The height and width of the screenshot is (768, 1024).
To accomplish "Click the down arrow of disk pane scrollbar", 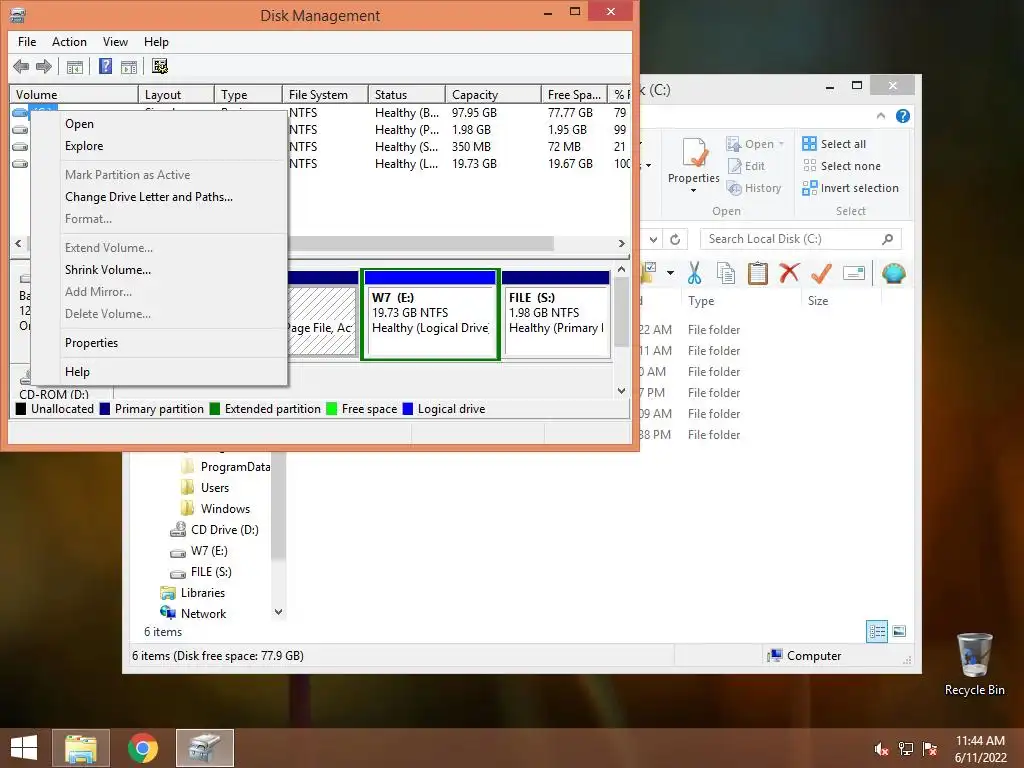I will (621, 391).
